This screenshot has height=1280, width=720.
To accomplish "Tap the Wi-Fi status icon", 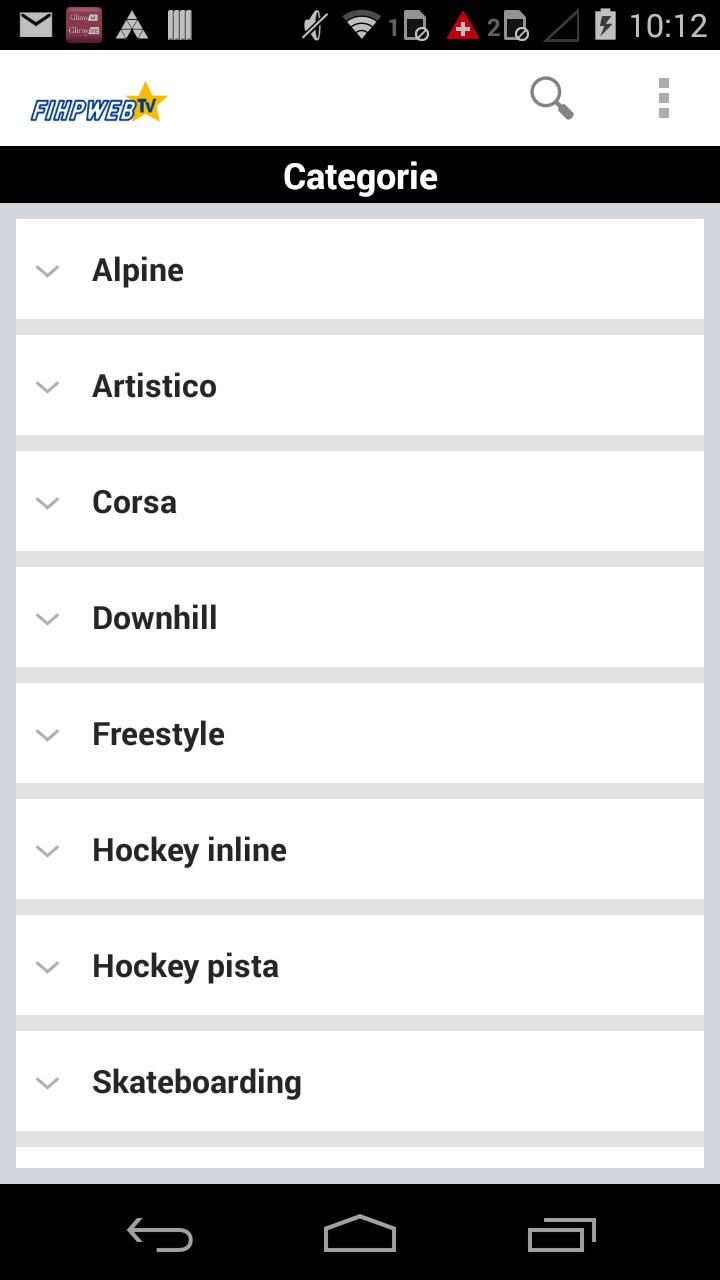I will coord(361,24).
